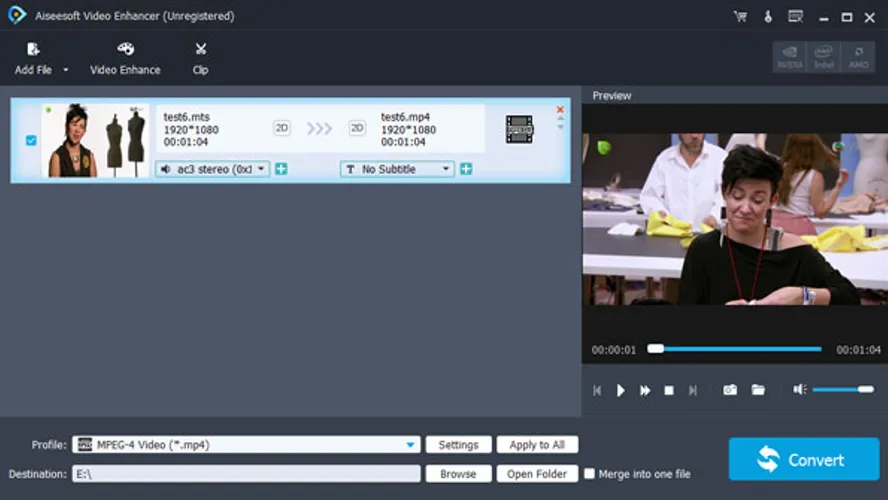Screen dimensions: 888x500
Task: Click the Aiseesoft app logo icon
Action: pyautogui.click(x=17, y=15)
